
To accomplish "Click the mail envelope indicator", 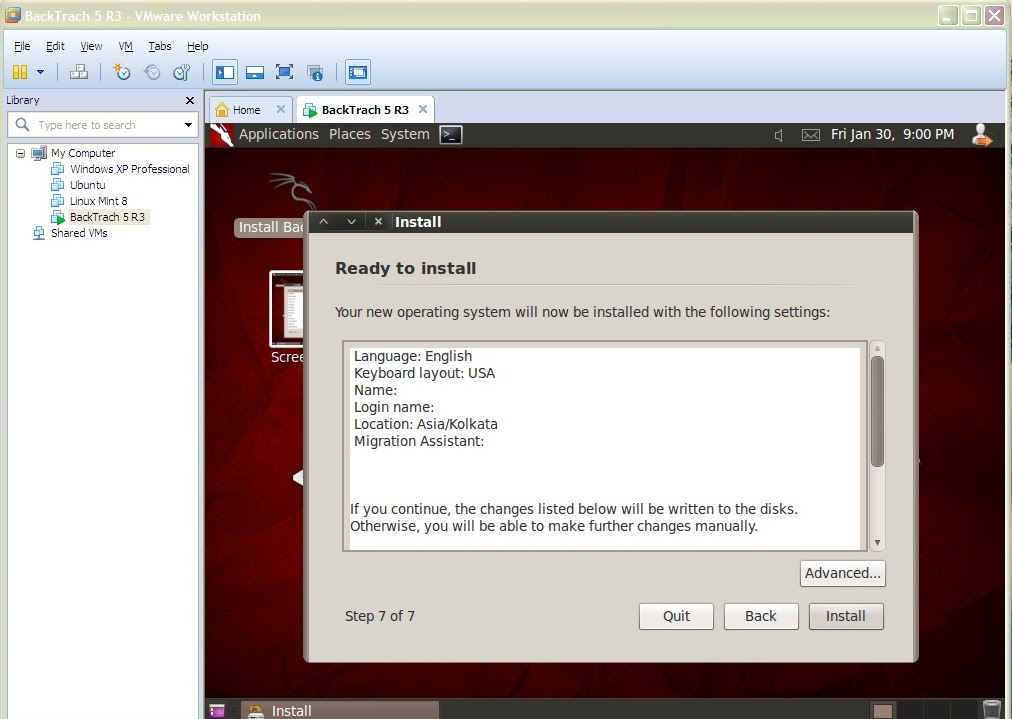I will (x=811, y=135).
